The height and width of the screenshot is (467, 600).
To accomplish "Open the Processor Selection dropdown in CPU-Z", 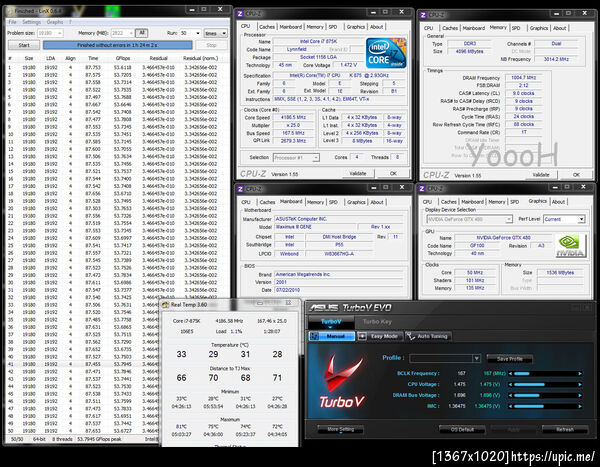I will (x=316, y=157).
